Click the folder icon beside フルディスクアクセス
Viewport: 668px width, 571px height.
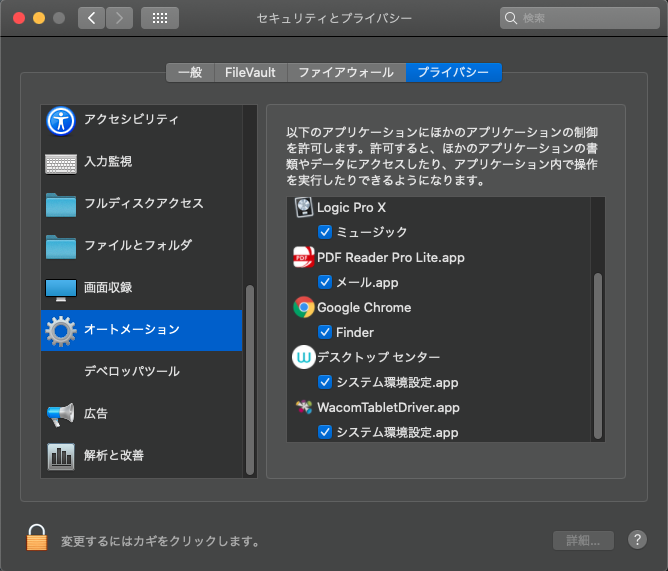tap(61, 205)
